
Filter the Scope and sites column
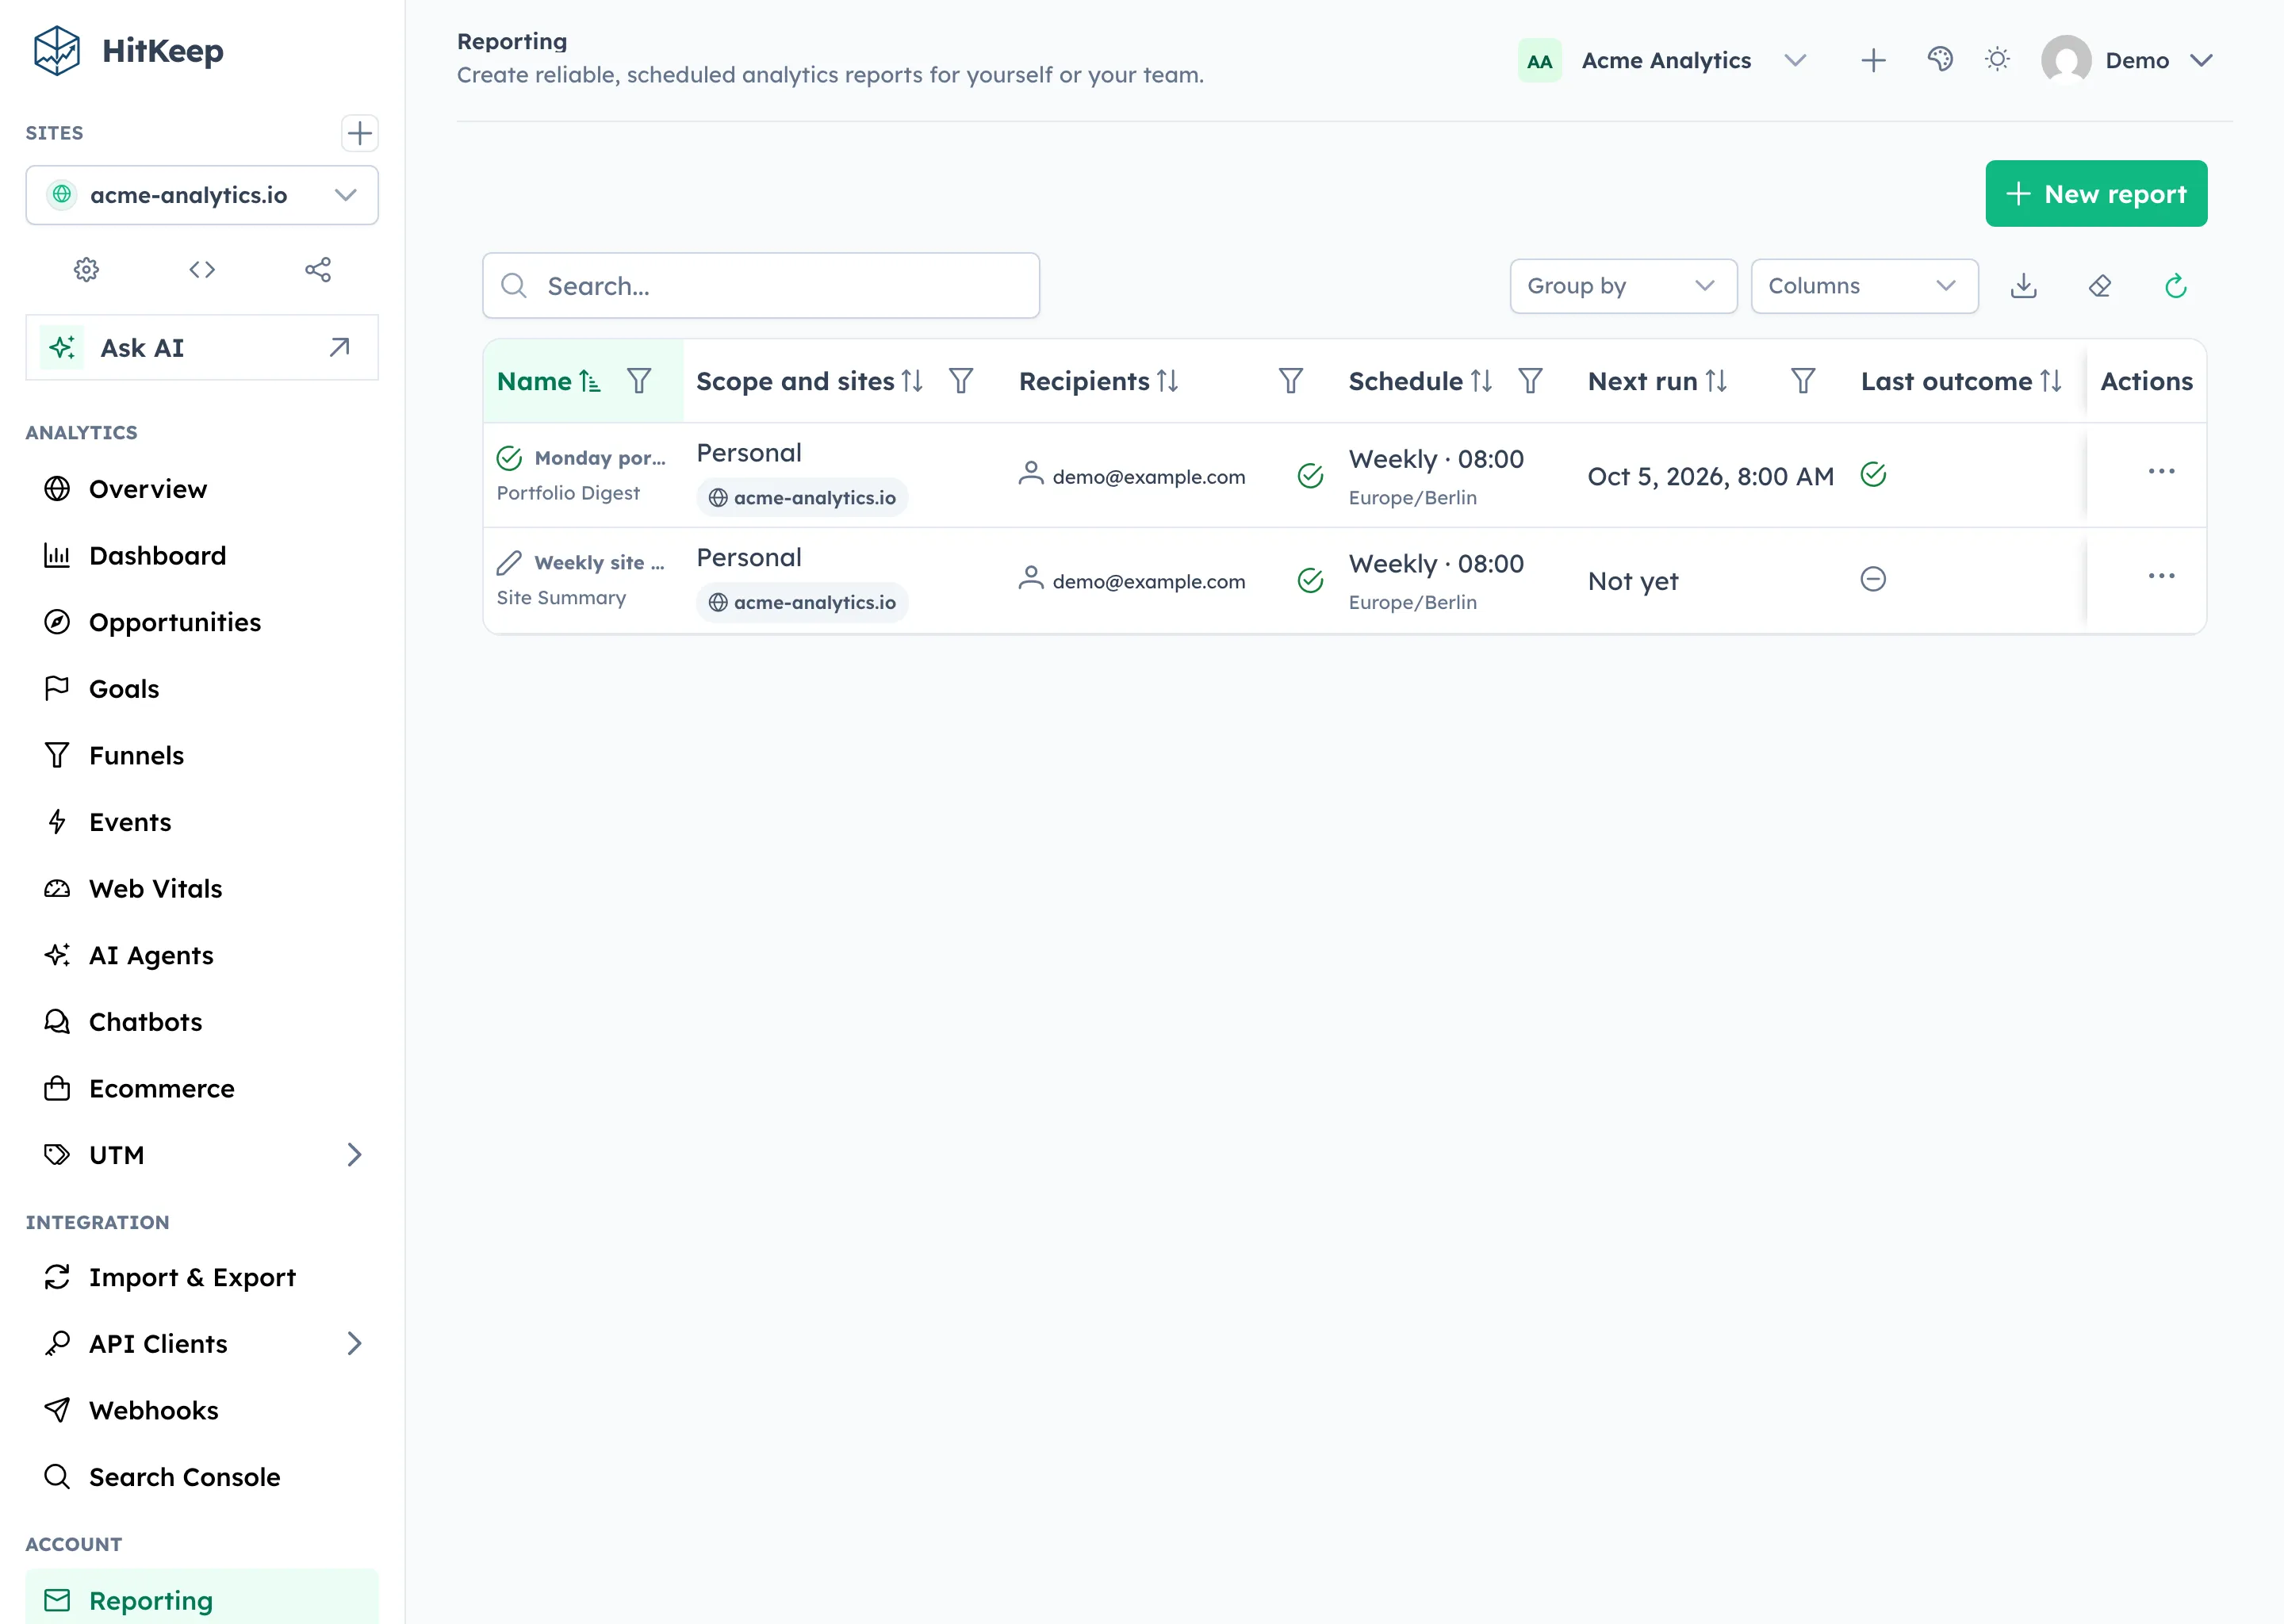coord(961,381)
